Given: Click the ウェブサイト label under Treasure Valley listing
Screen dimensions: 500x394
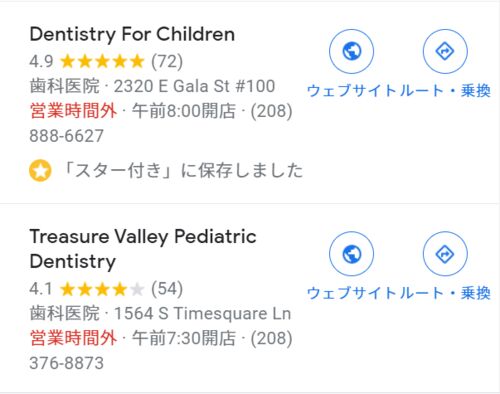Looking at the screenshot, I should 352,293.
